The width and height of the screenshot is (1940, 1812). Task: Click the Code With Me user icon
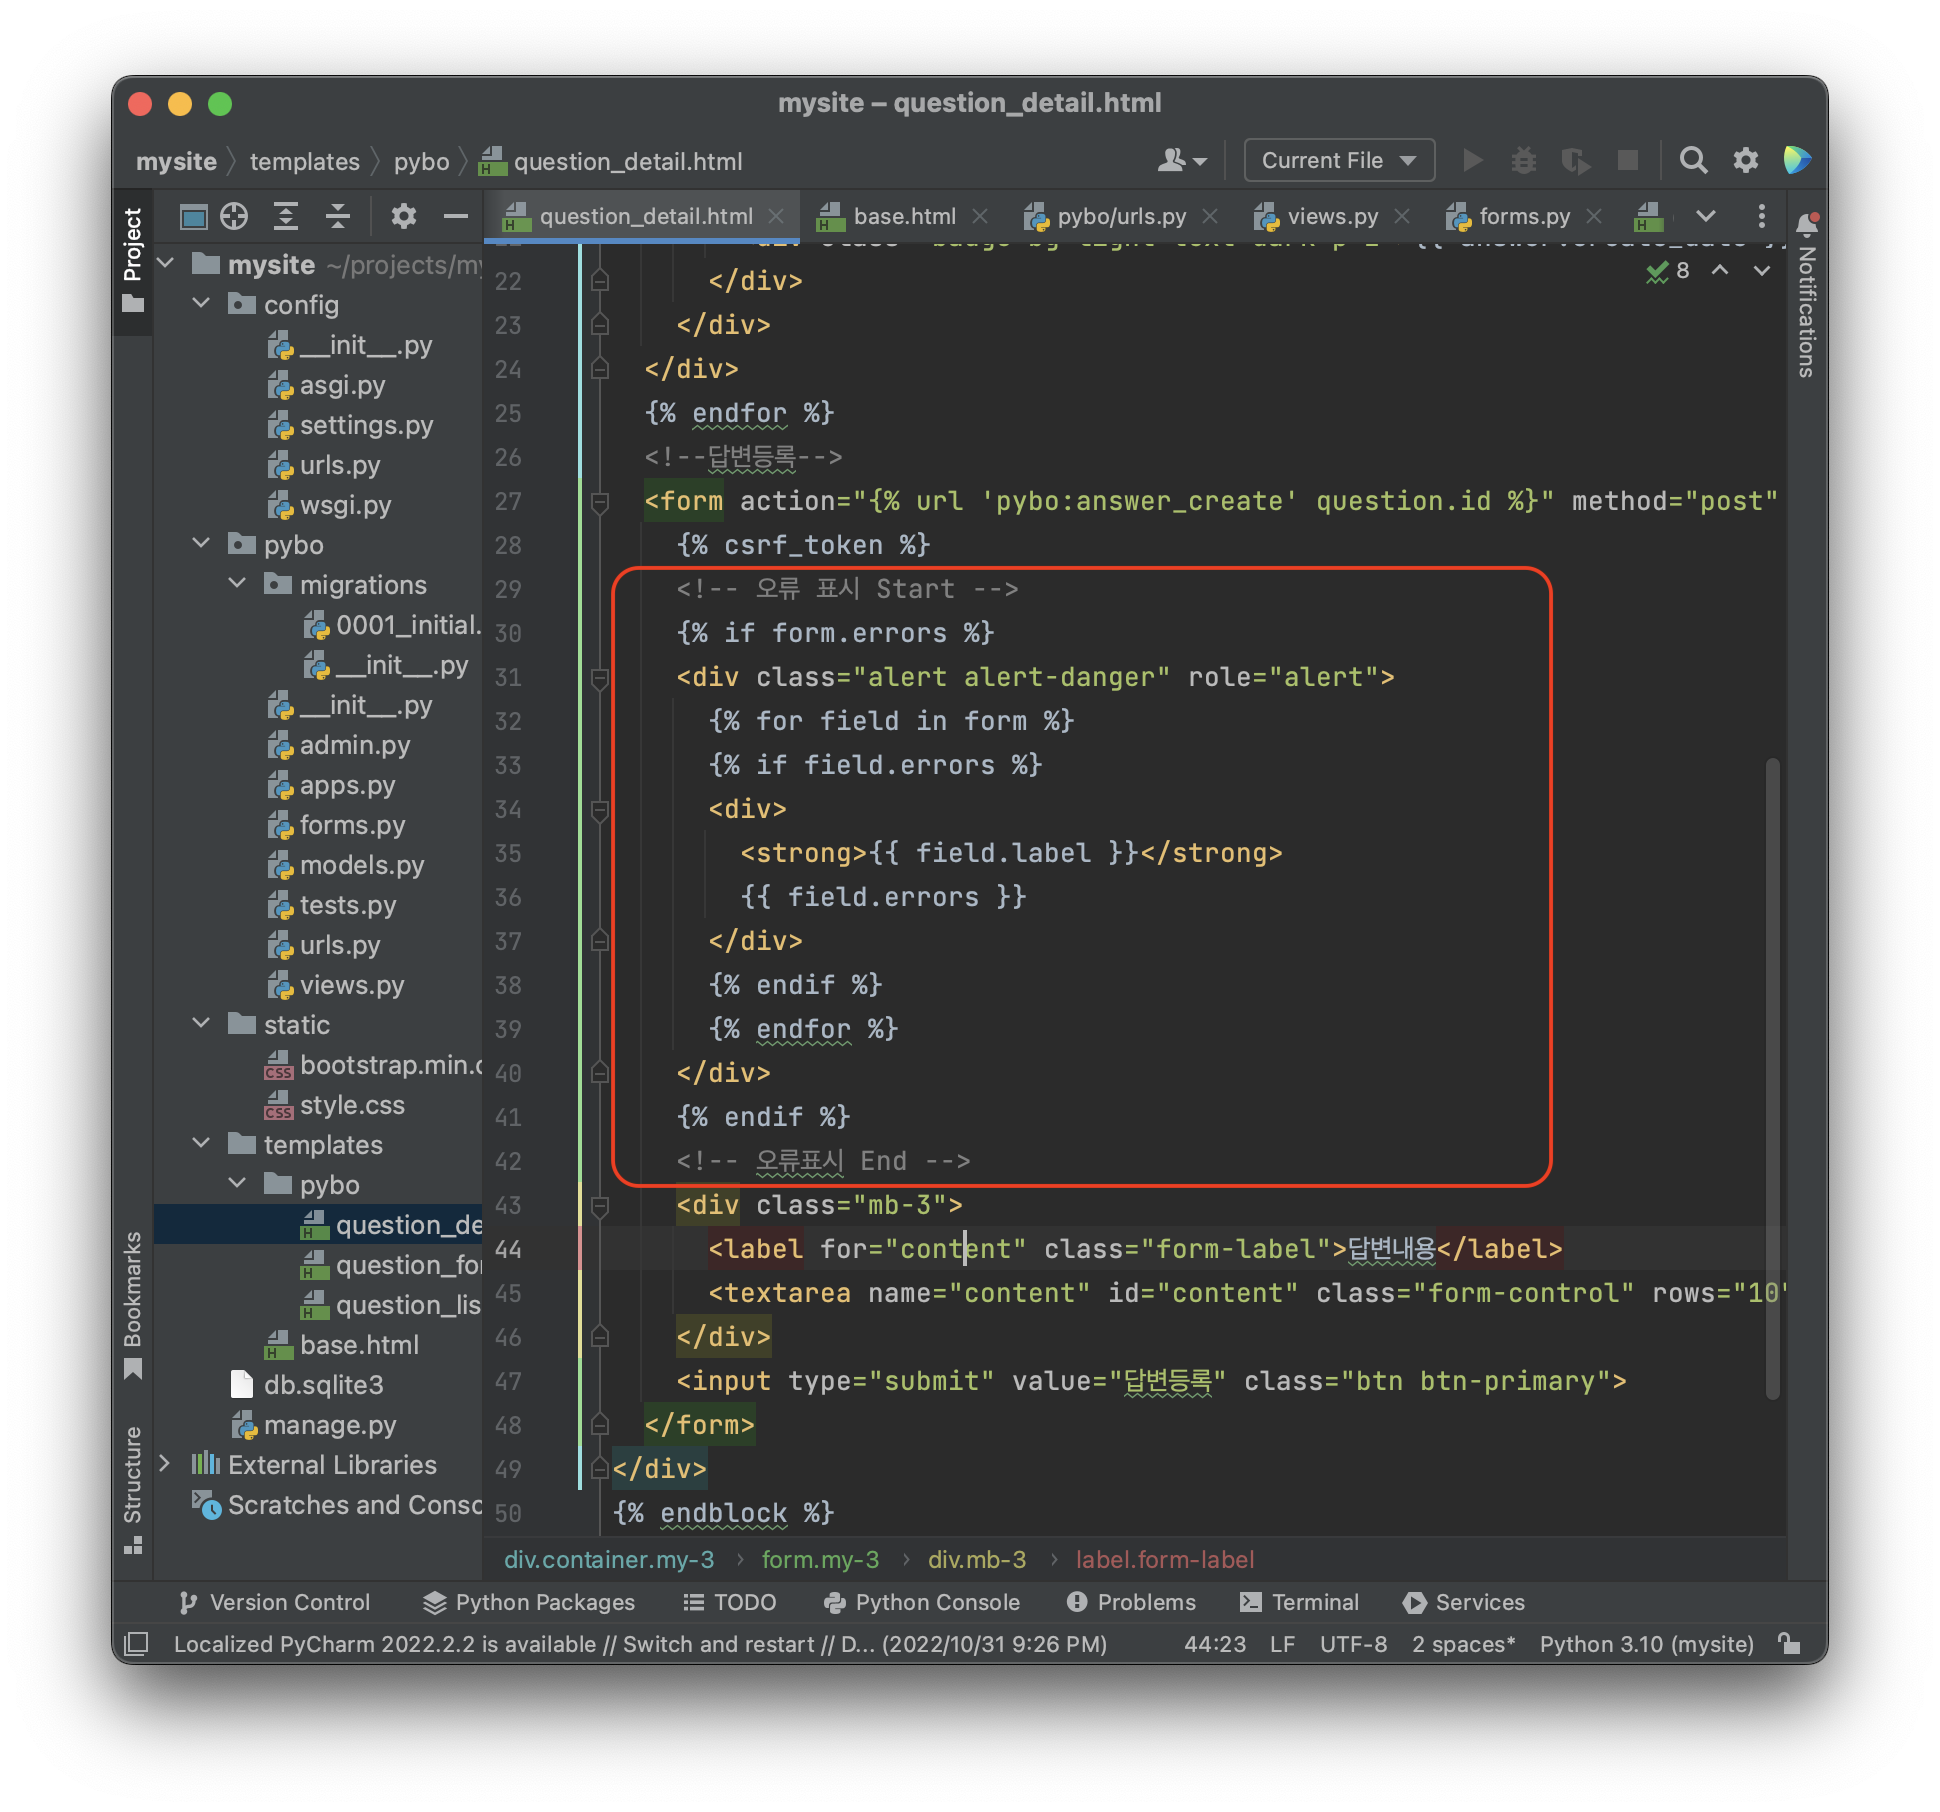point(1181,160)
